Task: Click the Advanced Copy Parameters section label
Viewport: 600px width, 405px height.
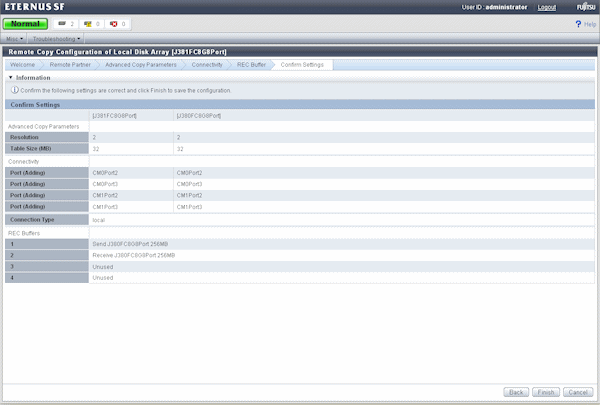Action: (44, 126)
